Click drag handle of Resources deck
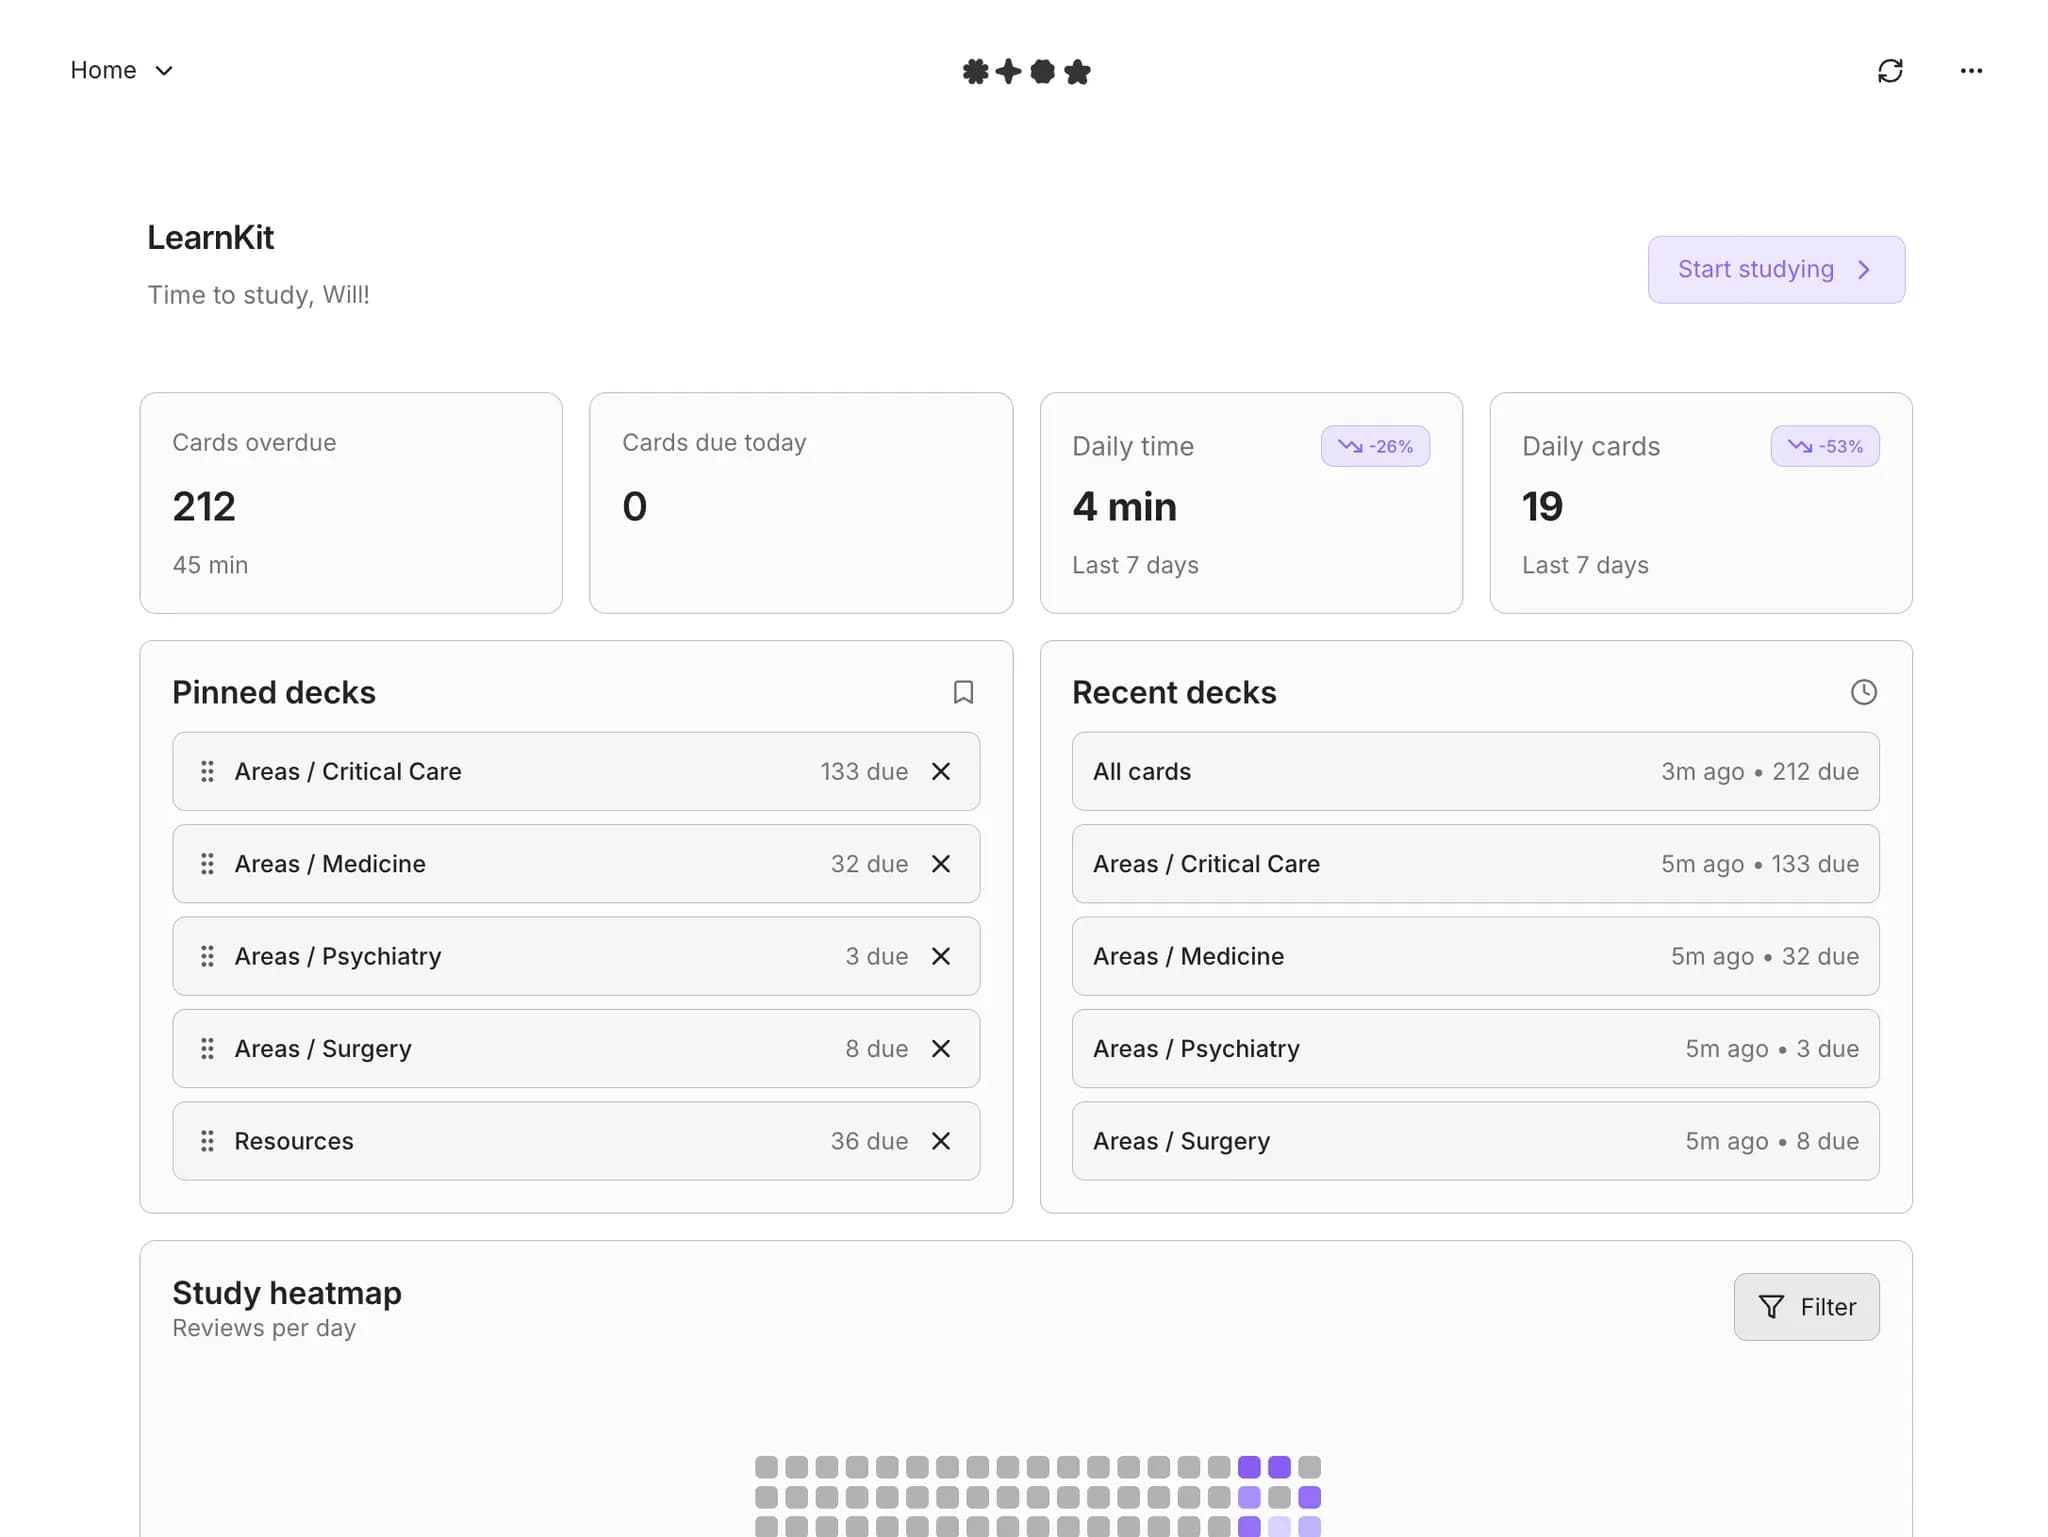The height and width of the screenshot is (1537, 2048). click(207, 1141)
